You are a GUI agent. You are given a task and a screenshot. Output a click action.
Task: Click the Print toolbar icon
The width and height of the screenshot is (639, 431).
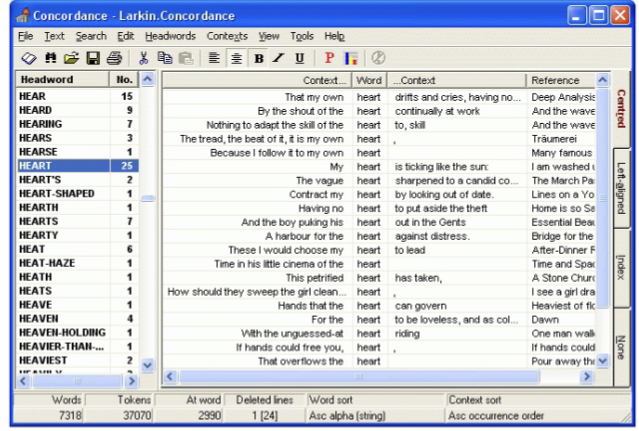[115, 58]
